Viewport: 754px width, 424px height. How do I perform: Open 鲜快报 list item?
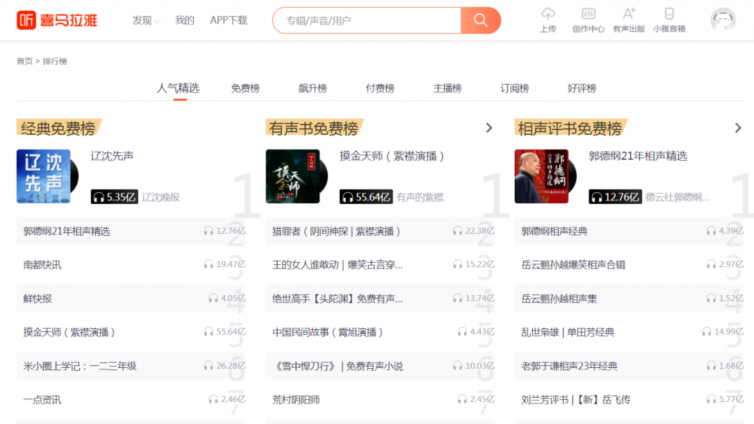click(x=38, y=299)
